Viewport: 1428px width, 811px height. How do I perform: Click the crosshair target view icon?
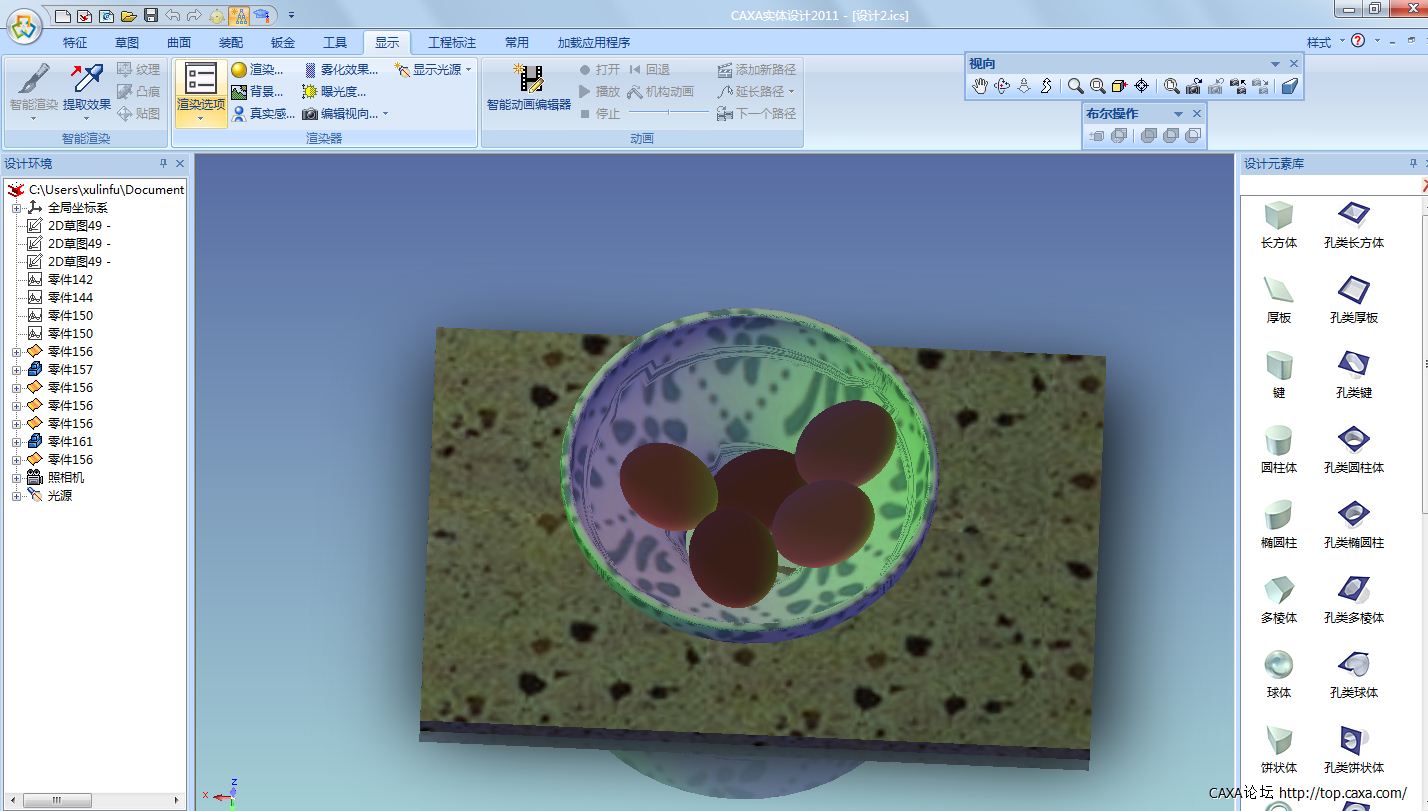[1142, 86]
